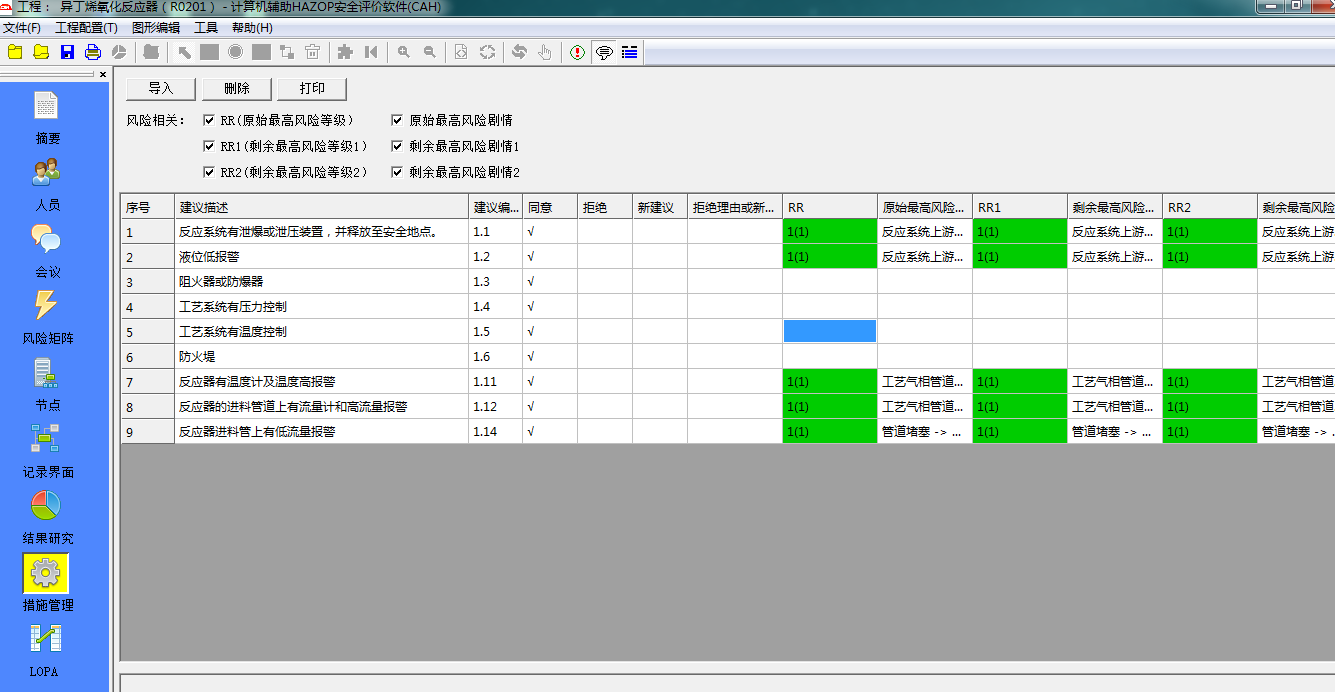1335x692 pixels.
Task: Select the blue highlighted RR cell in row 5
Action: click(x=830, y=331)
